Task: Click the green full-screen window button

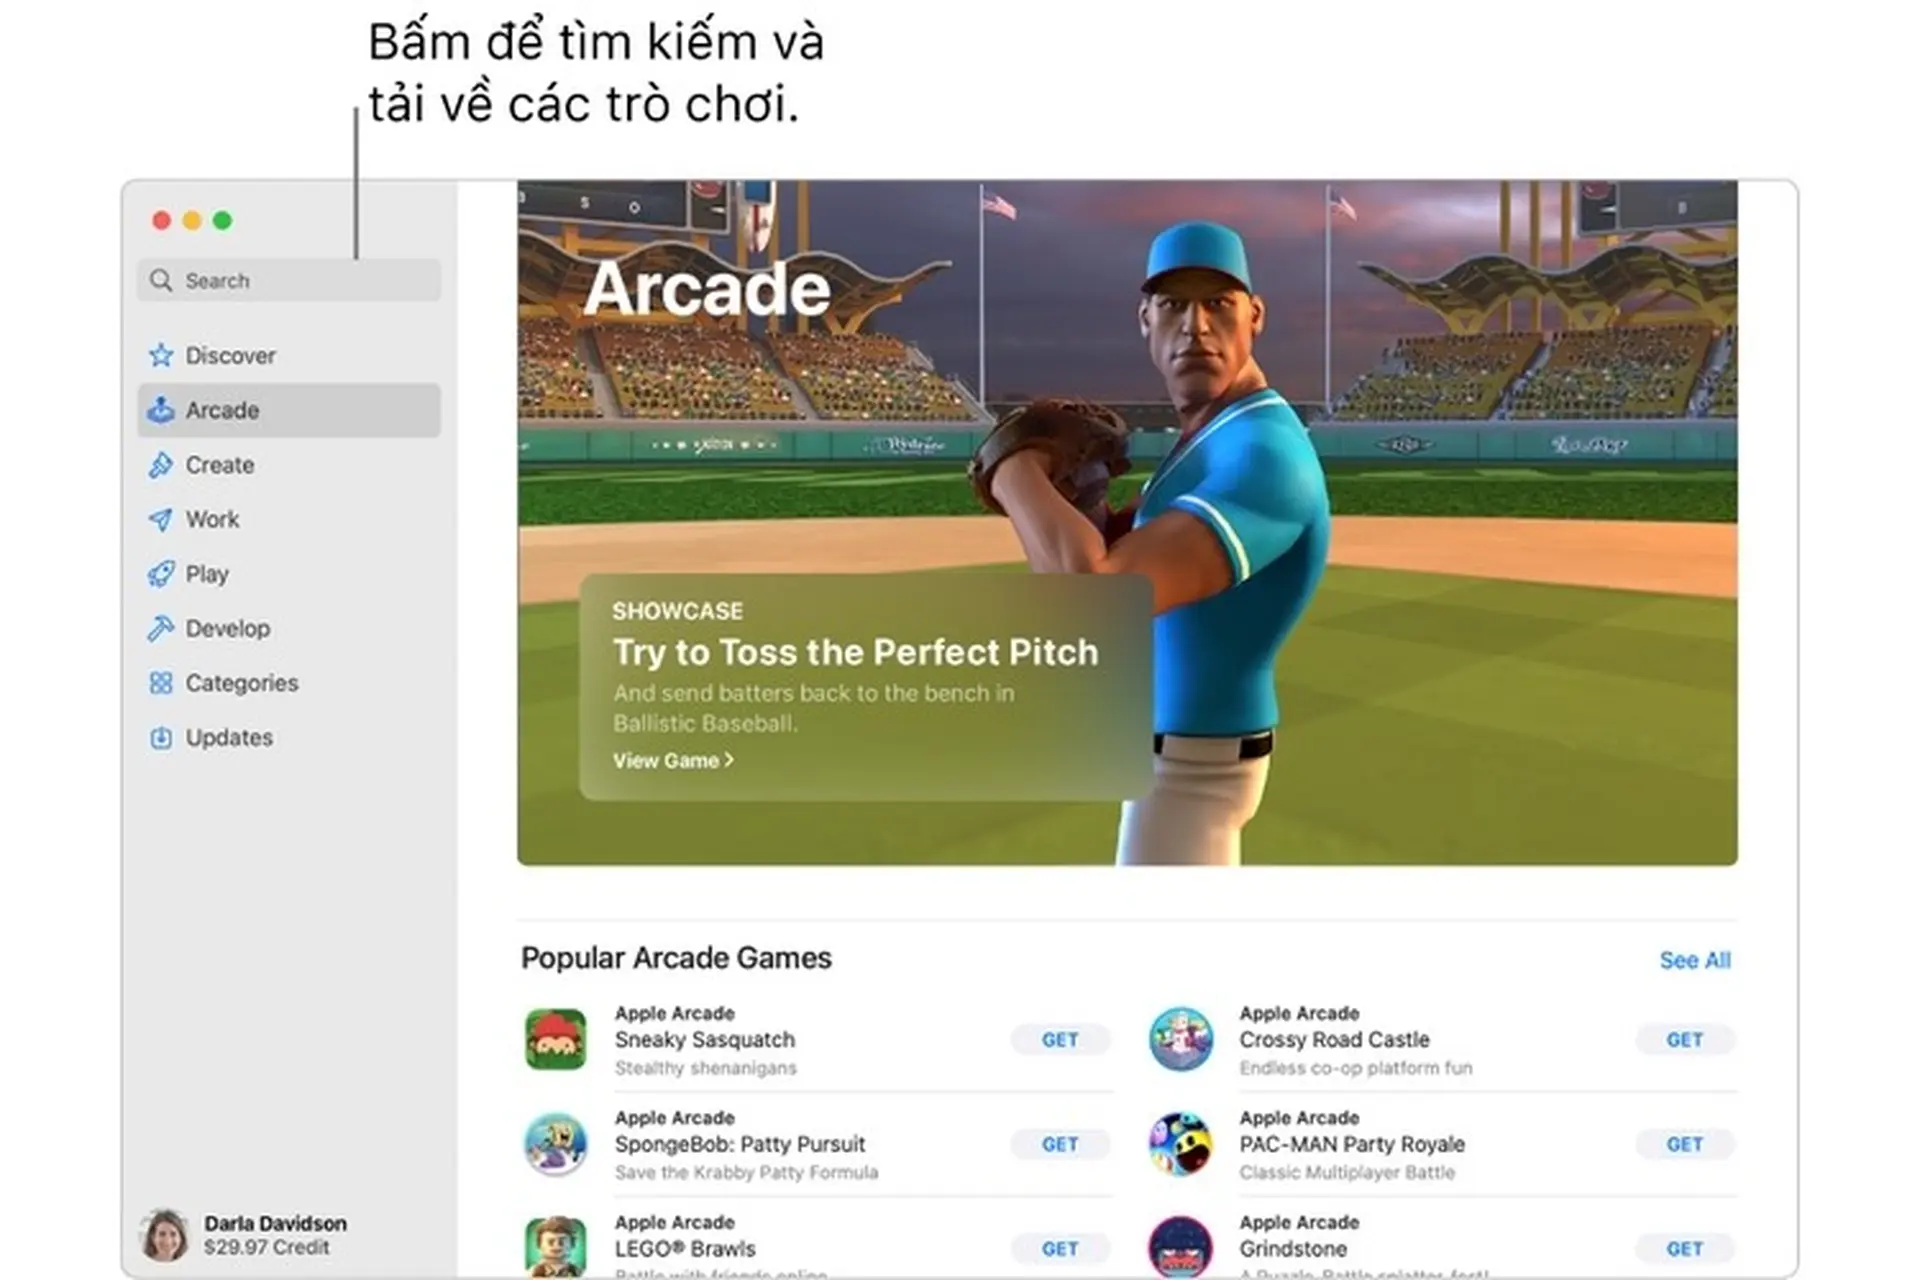Action: (x=223, y=220)
